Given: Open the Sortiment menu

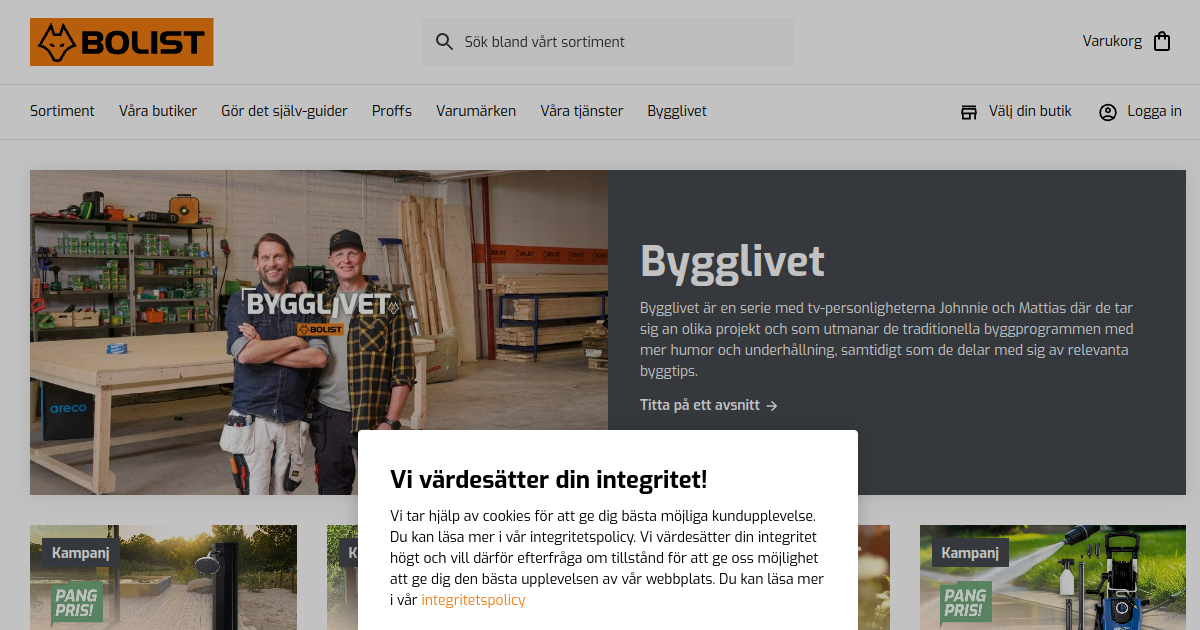Looking at the screenshot, I should (62, 111).
